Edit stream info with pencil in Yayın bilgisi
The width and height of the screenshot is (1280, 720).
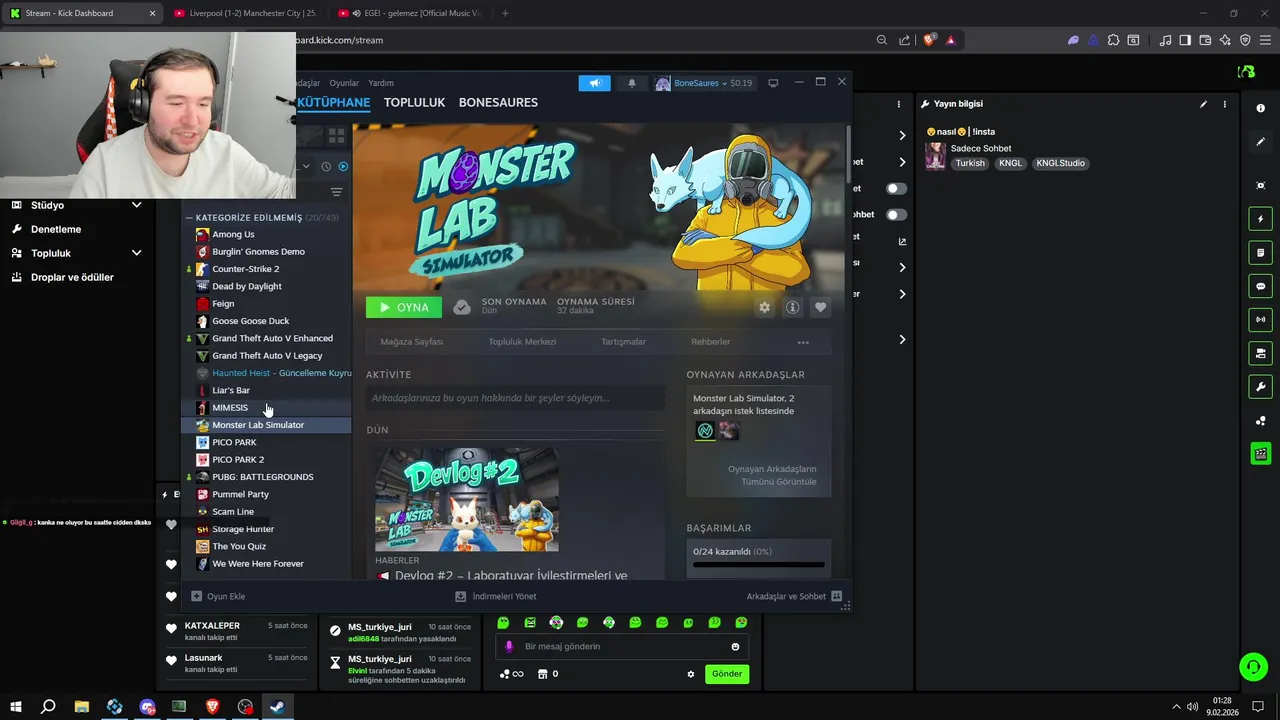click(1203, 104)
